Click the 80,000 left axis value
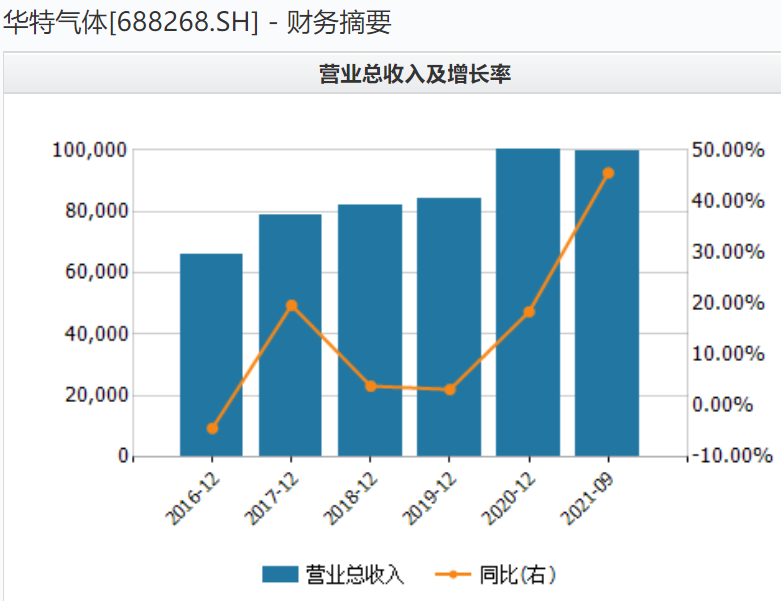Screen dimensions: 781x601 click(x=97, y=211)
